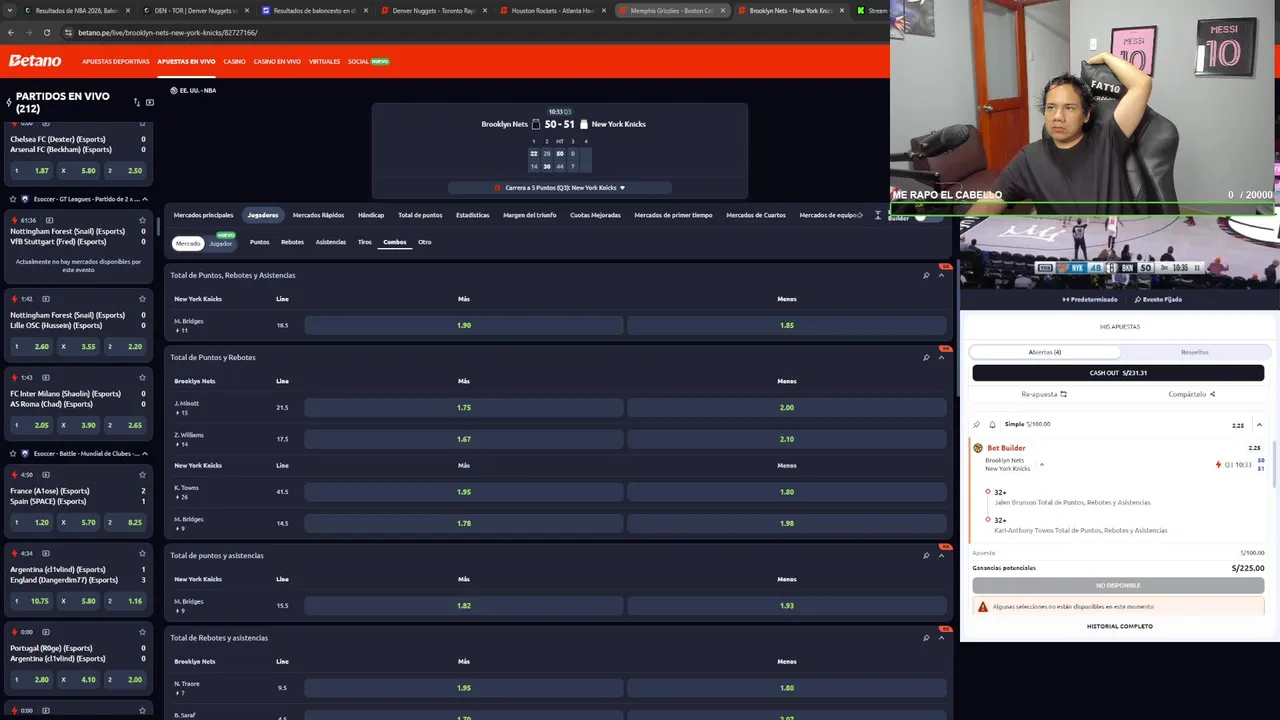The image size is (1280, 720).
Task: Click CASH OUT S/231.31 button
Action: [x=1118, y=373]
